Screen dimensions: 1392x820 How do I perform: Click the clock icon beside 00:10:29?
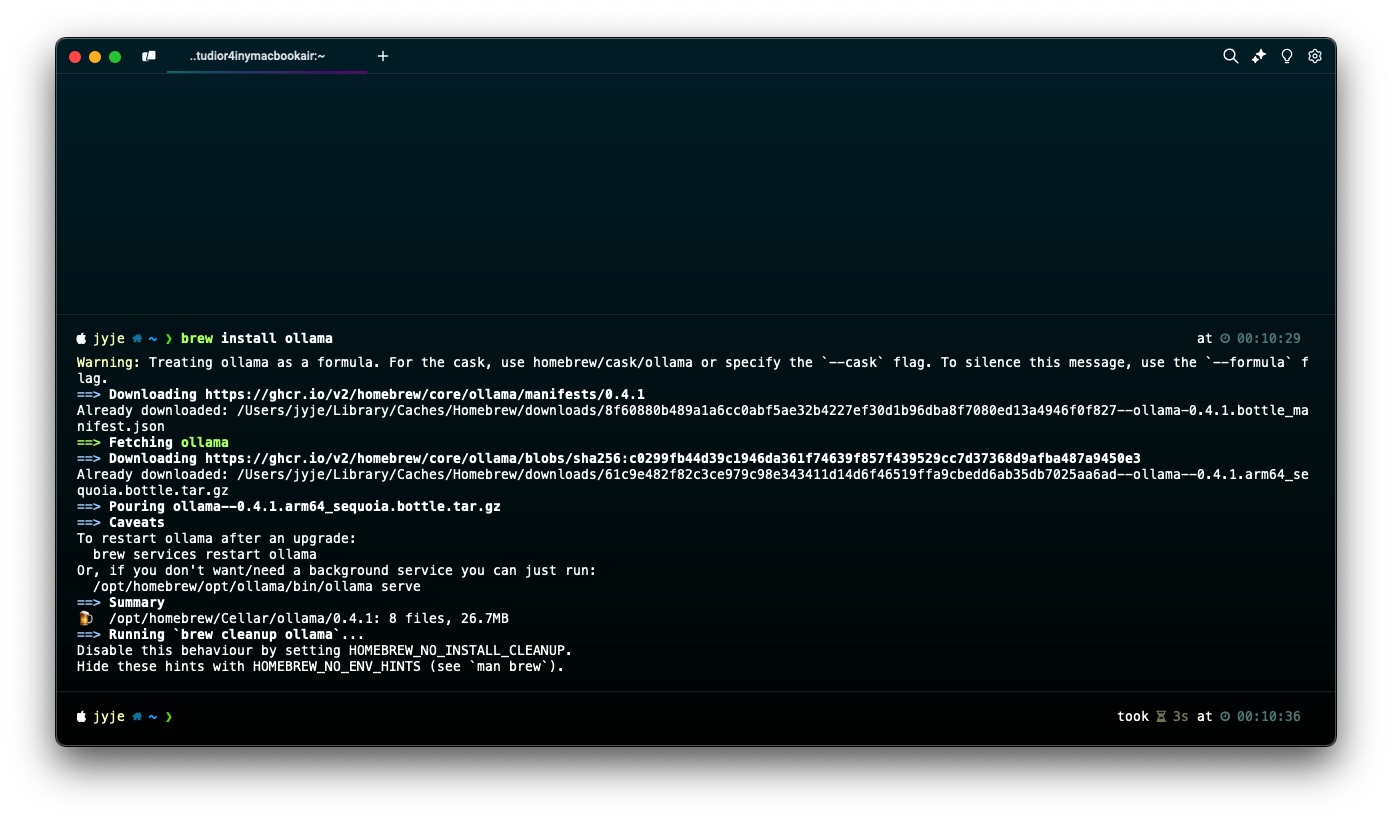(x=1225, y=339)
